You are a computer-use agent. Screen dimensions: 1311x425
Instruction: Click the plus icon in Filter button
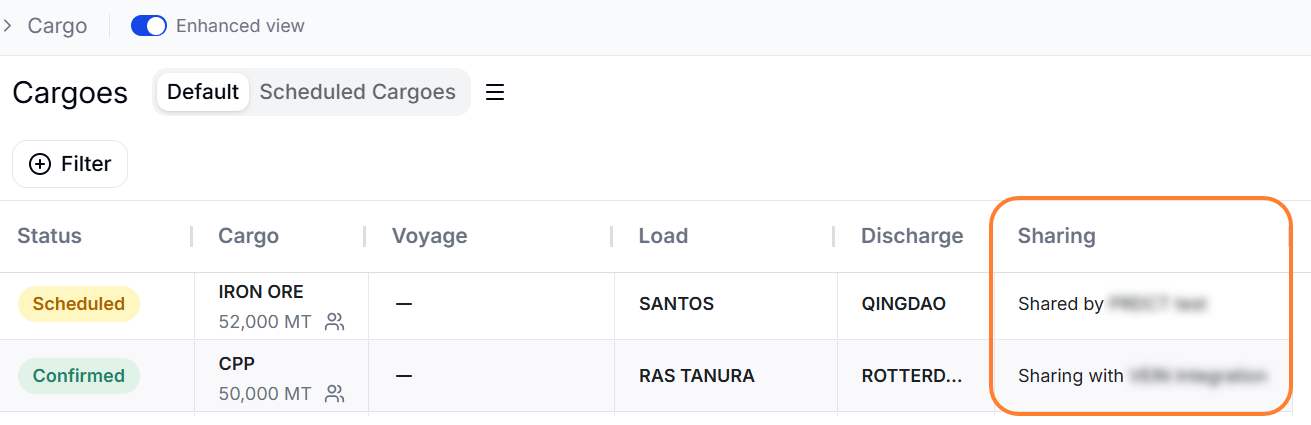click(x=40, y=164)
